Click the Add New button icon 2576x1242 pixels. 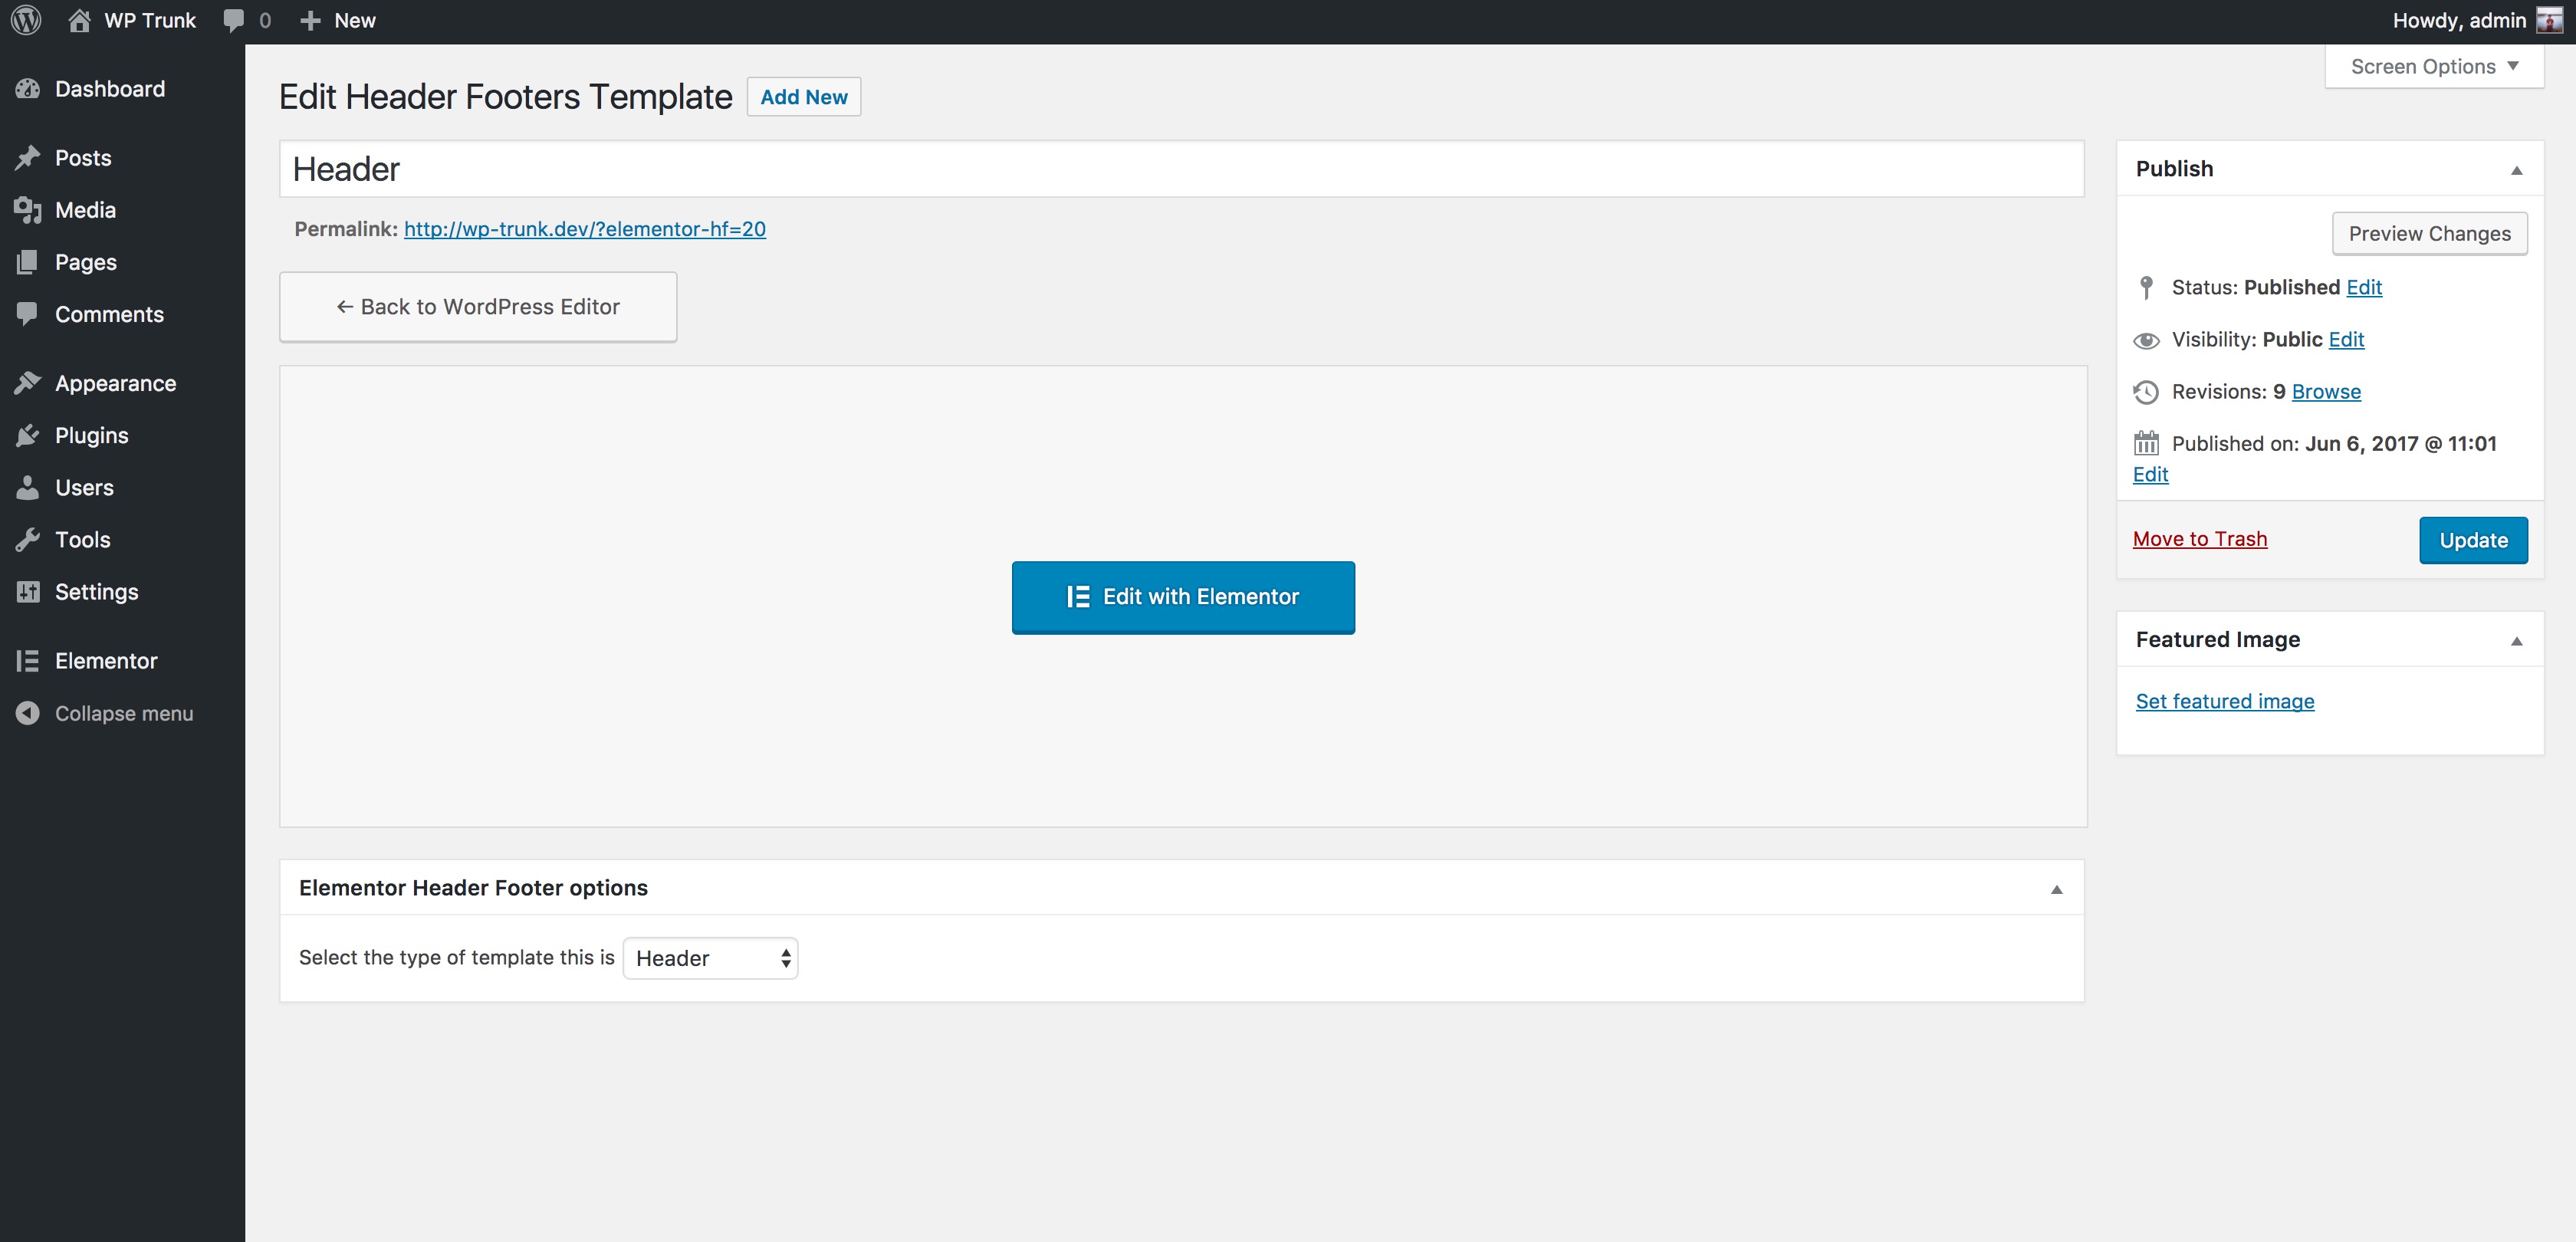point(803,95)
